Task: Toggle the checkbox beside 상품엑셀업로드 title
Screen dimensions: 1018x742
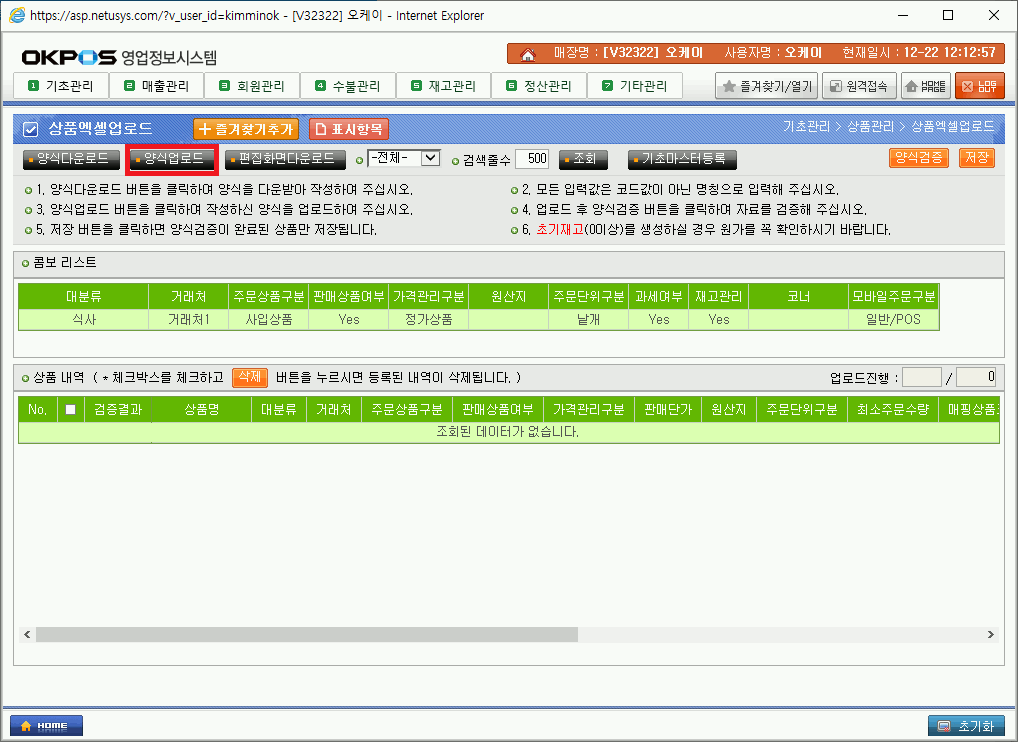Action: [31, 129]
